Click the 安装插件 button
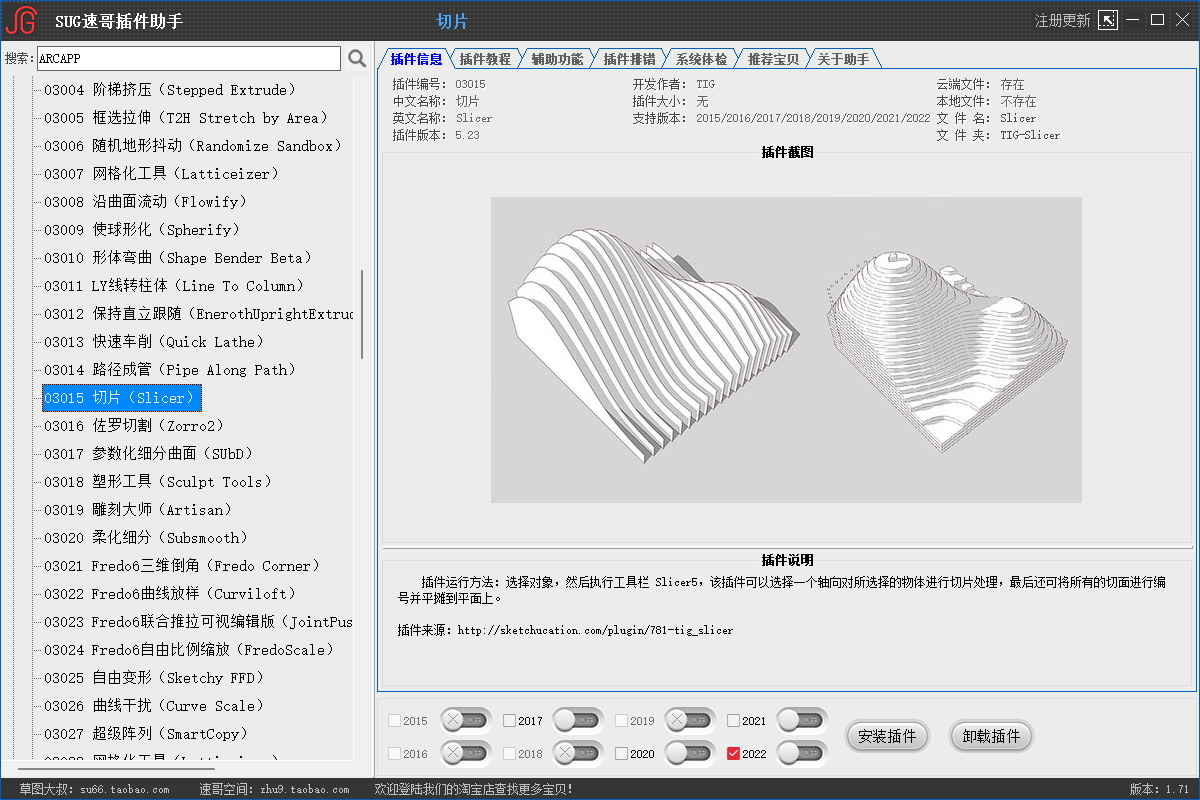The width and height of the screenshot is (1200, 800). coord(888,737)
